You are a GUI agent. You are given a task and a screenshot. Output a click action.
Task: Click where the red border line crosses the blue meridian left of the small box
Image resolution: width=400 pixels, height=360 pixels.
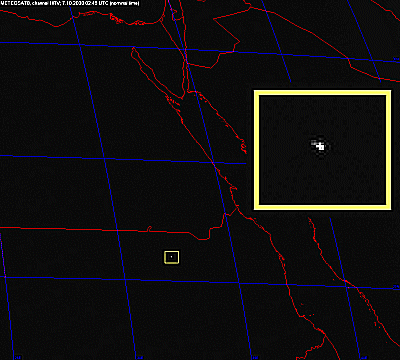pos(117,230)
